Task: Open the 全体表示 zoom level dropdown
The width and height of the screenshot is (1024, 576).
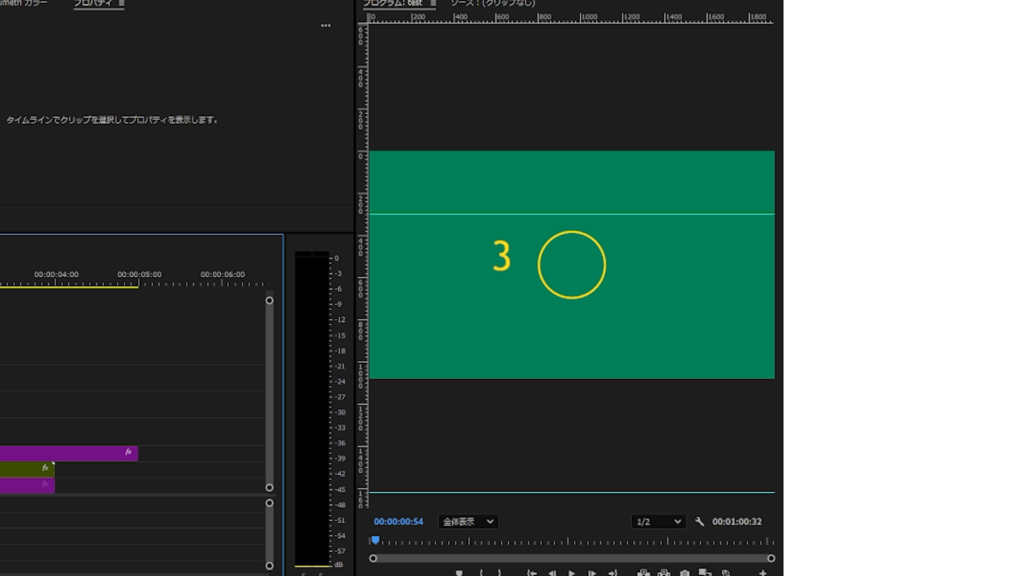Action: click(x=468, y=521)
